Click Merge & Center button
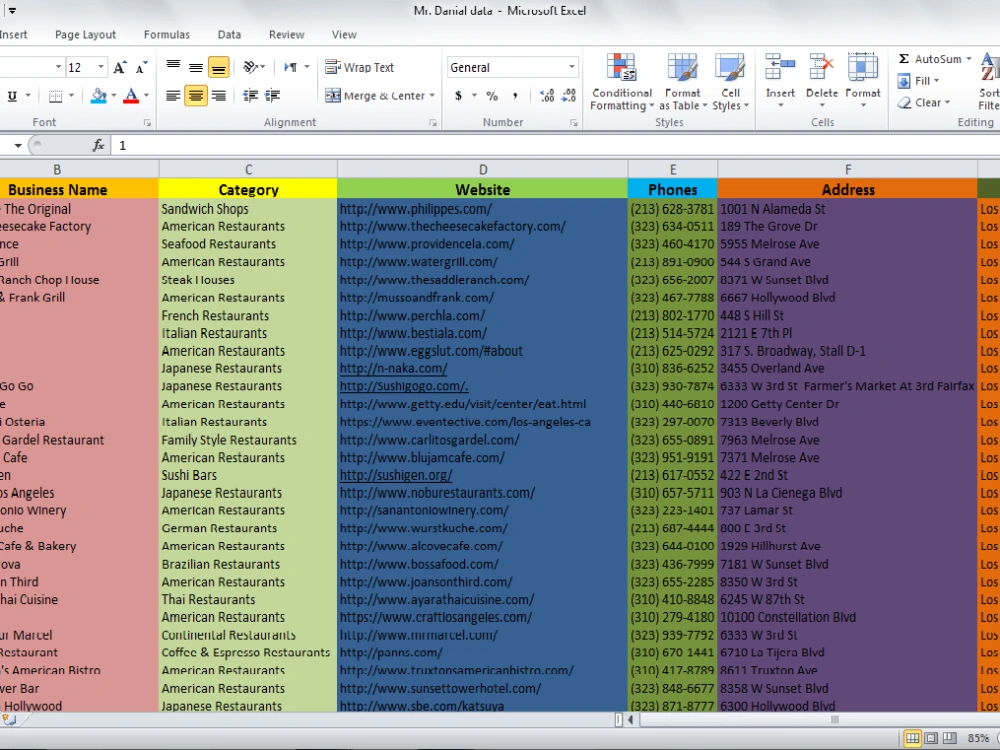 375,96
